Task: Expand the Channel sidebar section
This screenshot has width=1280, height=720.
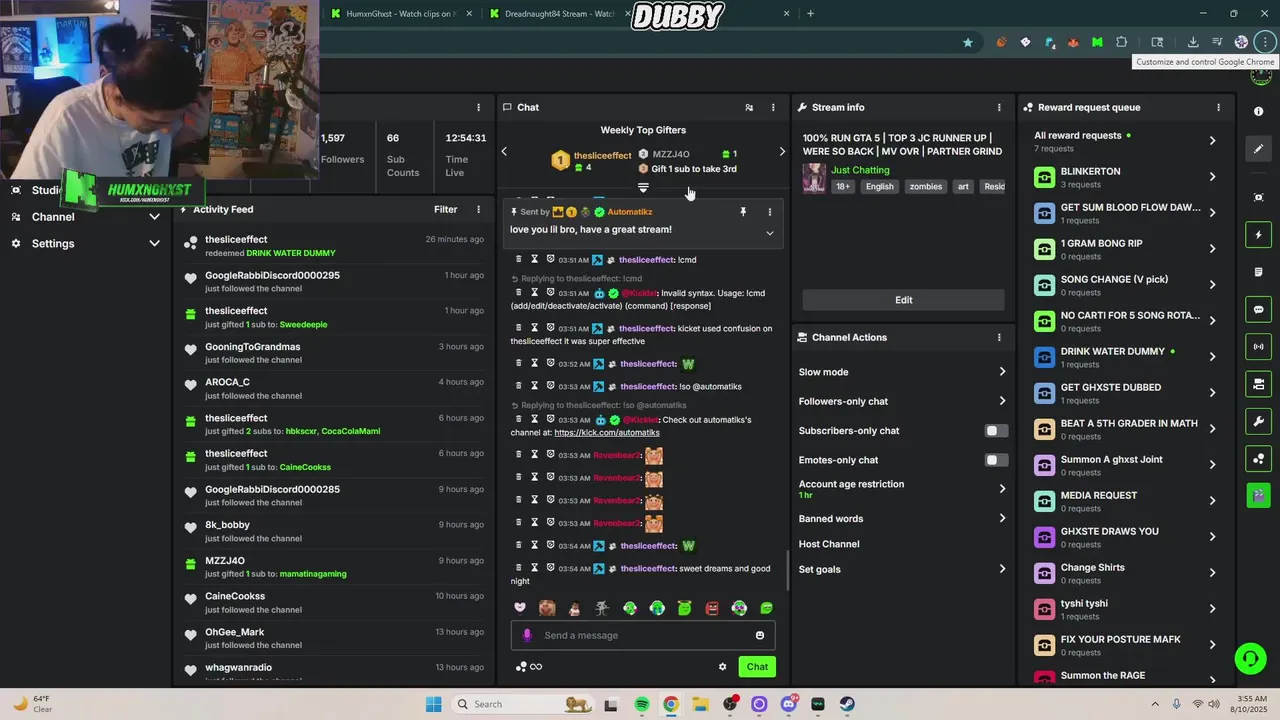Action: click(x=154, y=217)
